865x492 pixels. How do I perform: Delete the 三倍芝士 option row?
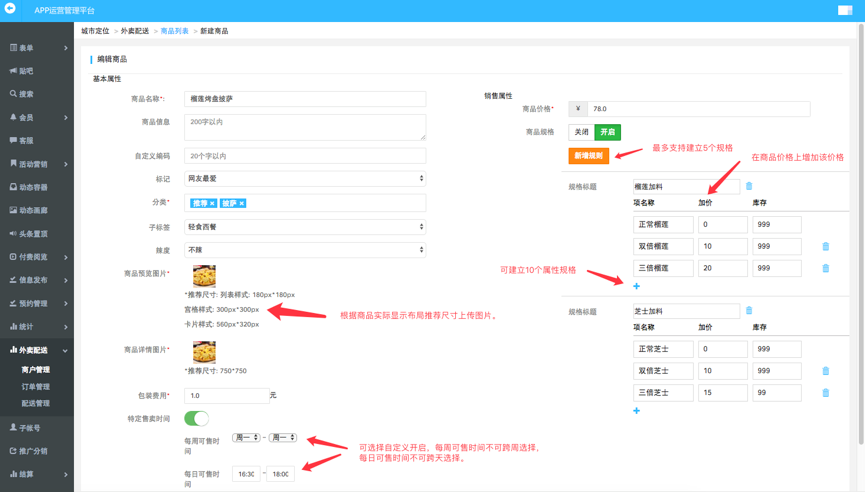(x=825, y=393)
